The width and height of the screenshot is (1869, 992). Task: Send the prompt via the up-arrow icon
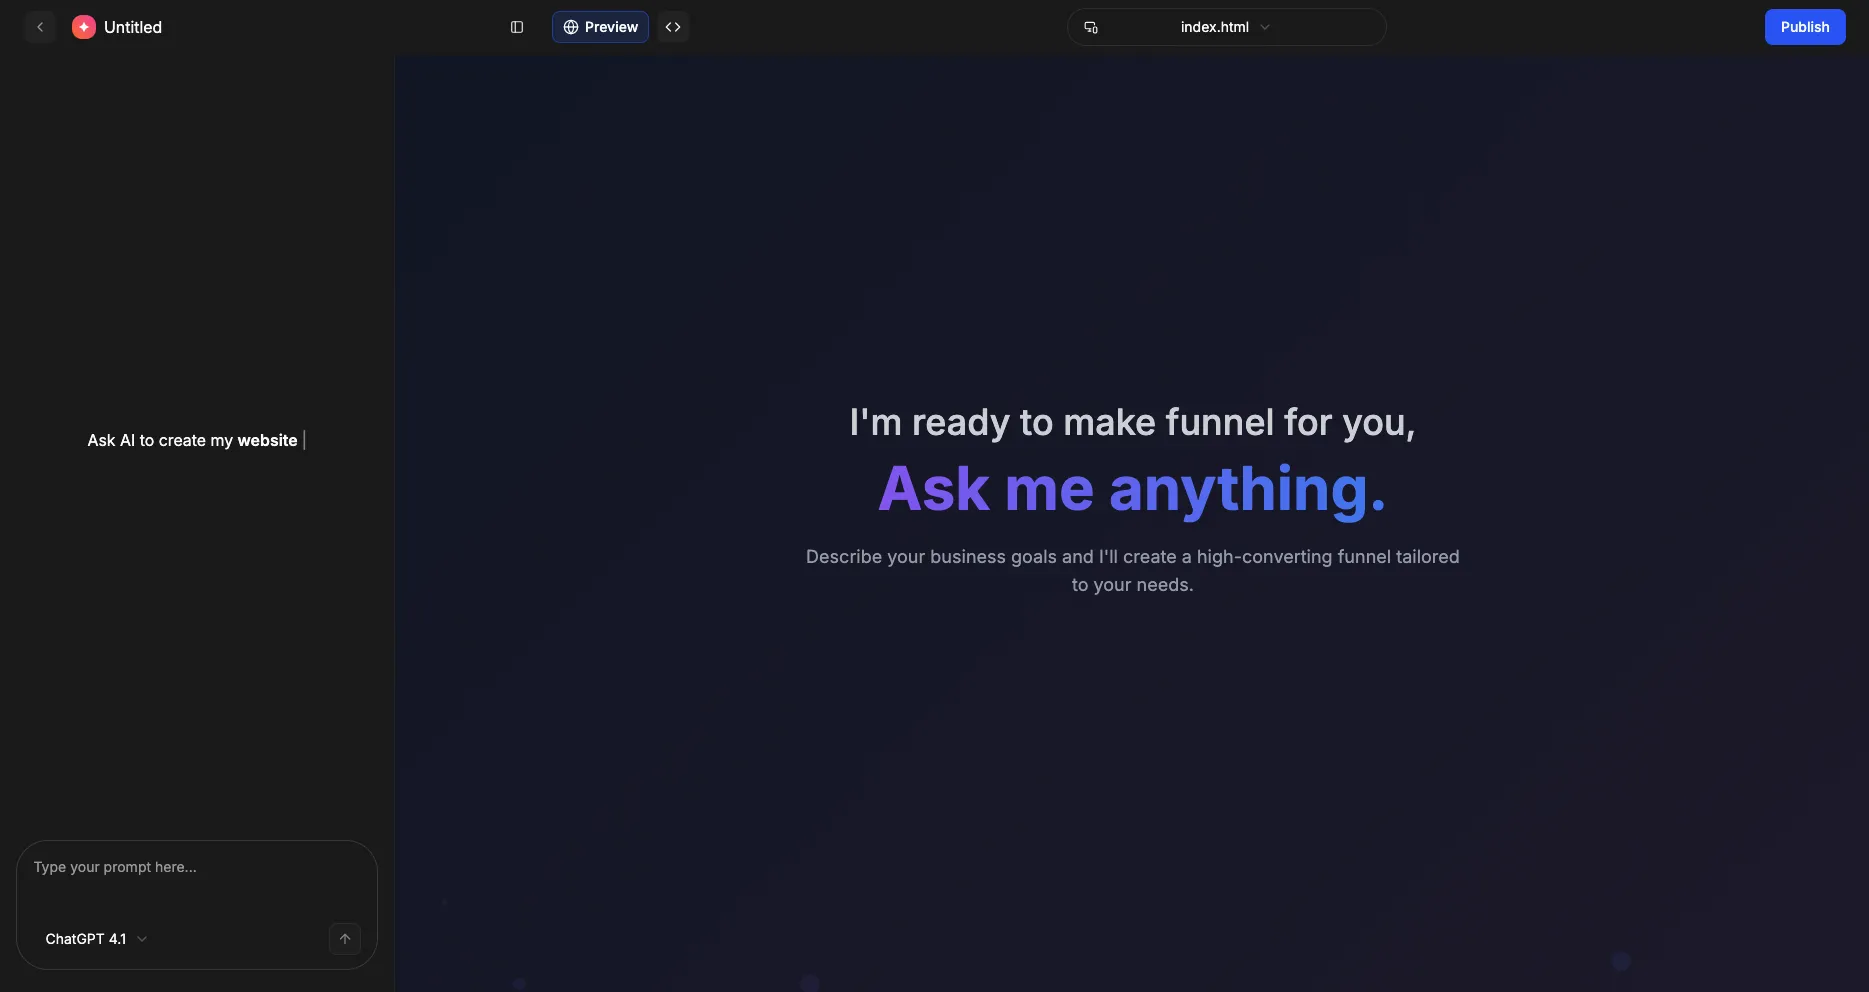[344, 939]
